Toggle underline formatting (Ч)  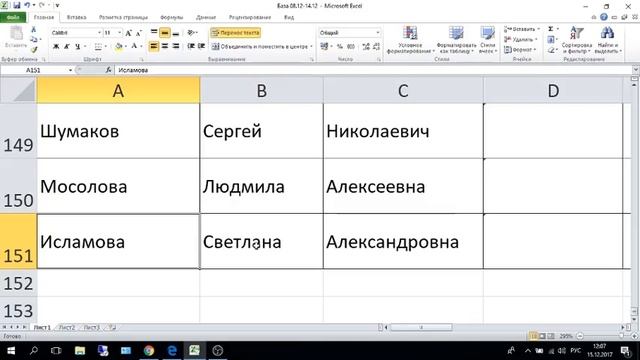(x=78, y=47)
